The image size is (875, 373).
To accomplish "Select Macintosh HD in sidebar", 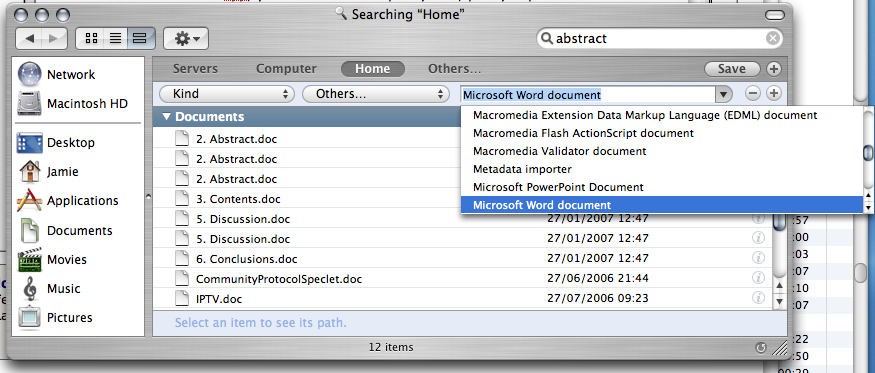I will click(73, 103).
